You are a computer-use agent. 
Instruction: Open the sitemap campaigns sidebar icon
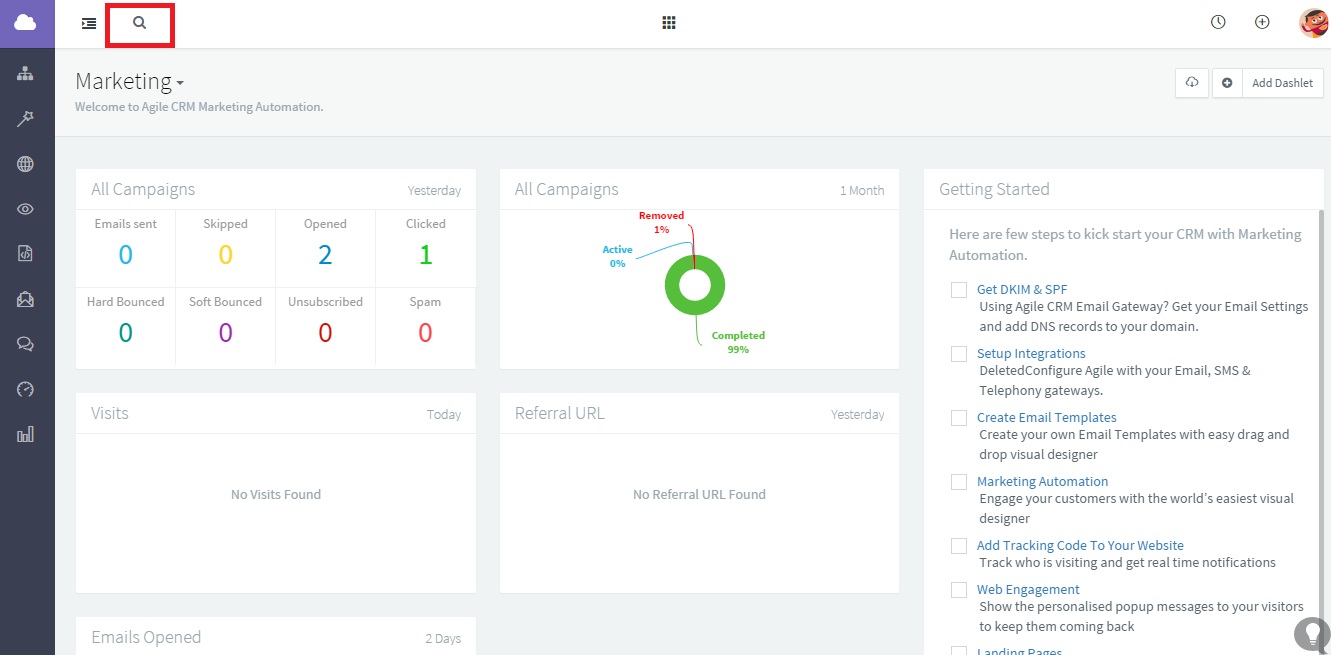(x=26, y=74)
